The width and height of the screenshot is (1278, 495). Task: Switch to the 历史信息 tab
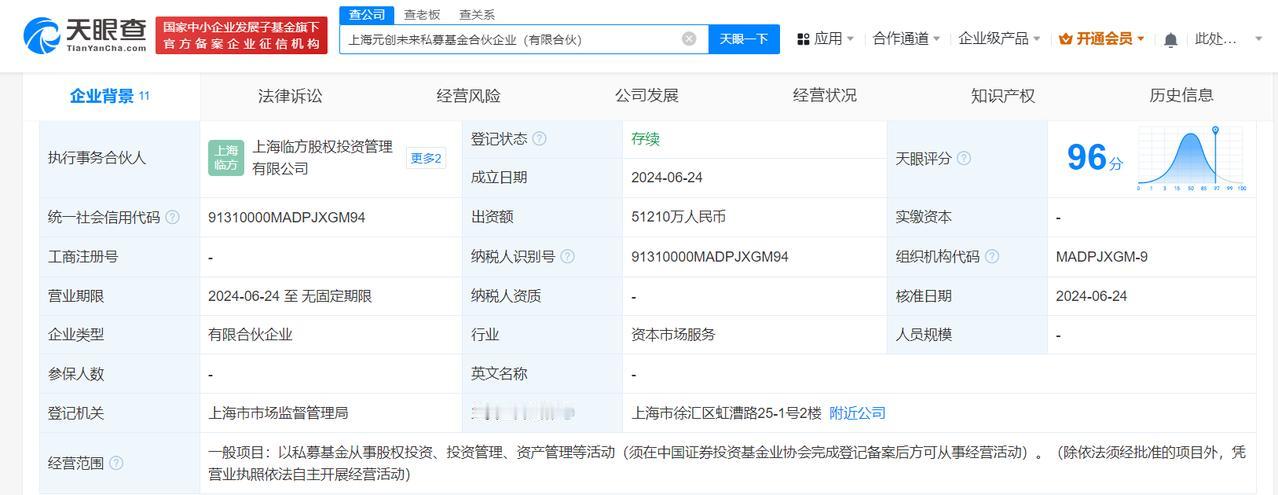(x=1181, y=96)
